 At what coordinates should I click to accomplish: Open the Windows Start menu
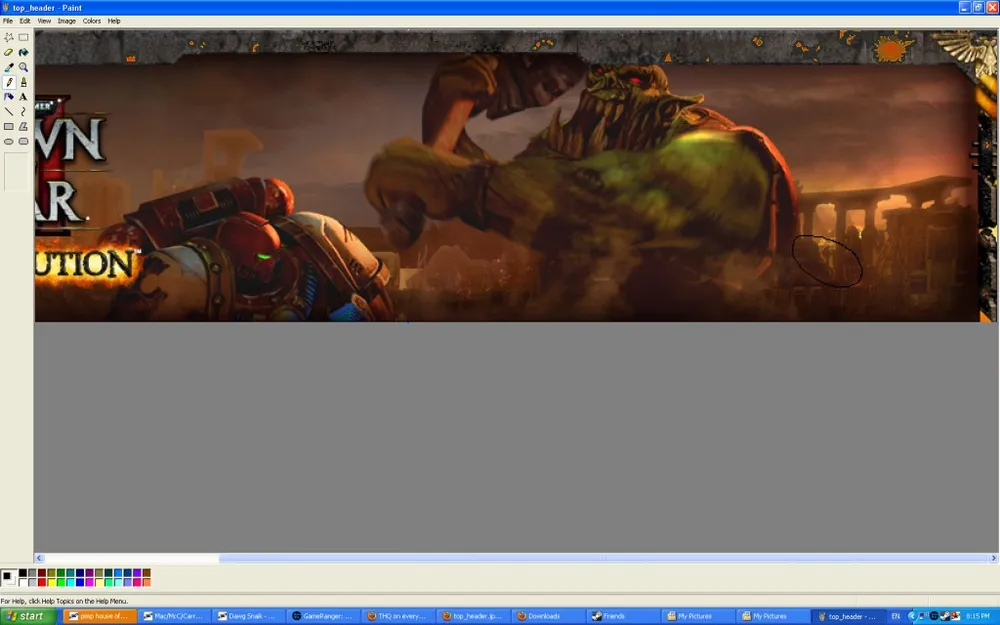(29, 616)
